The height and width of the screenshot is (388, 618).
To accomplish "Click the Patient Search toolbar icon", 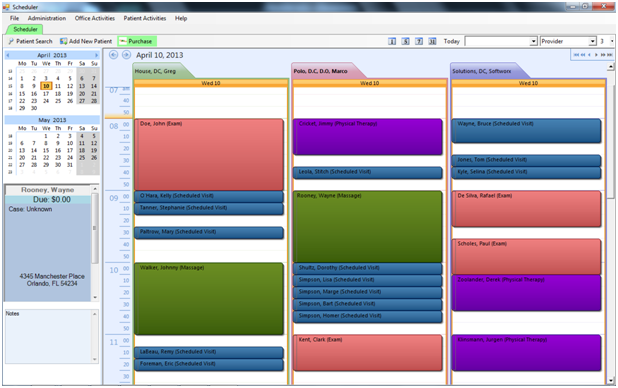I will click(11, 41).
